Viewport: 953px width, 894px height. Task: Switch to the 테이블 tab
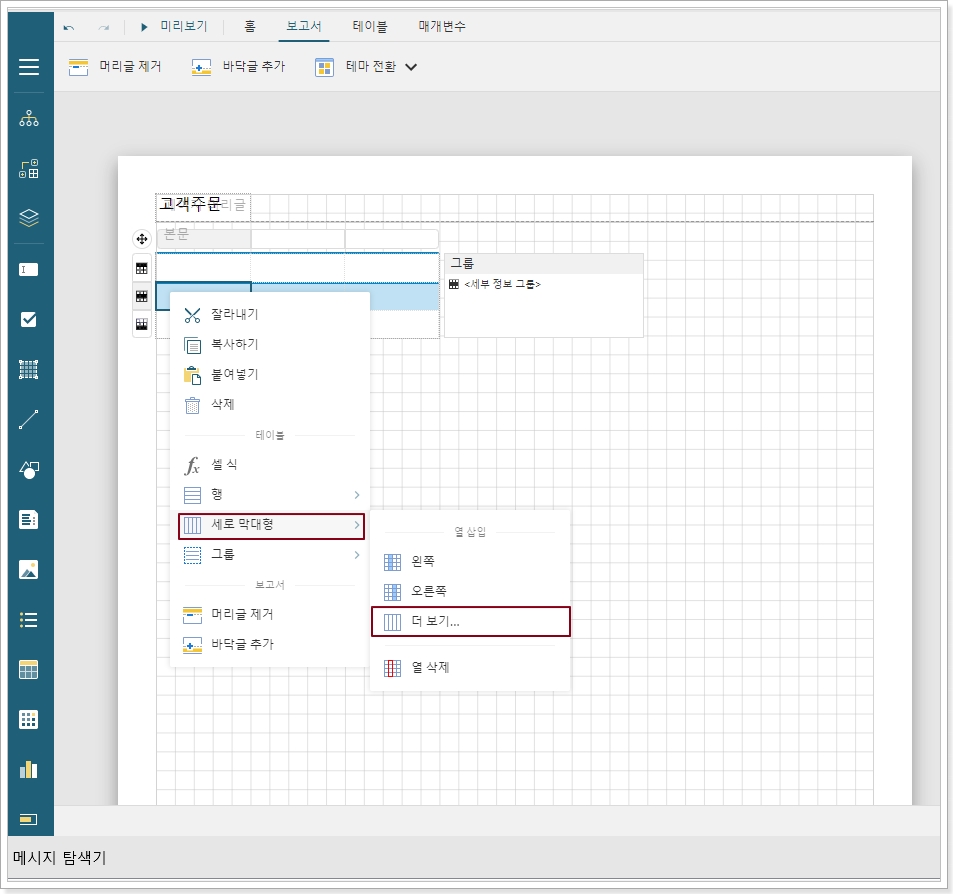[x=370, y=27]
